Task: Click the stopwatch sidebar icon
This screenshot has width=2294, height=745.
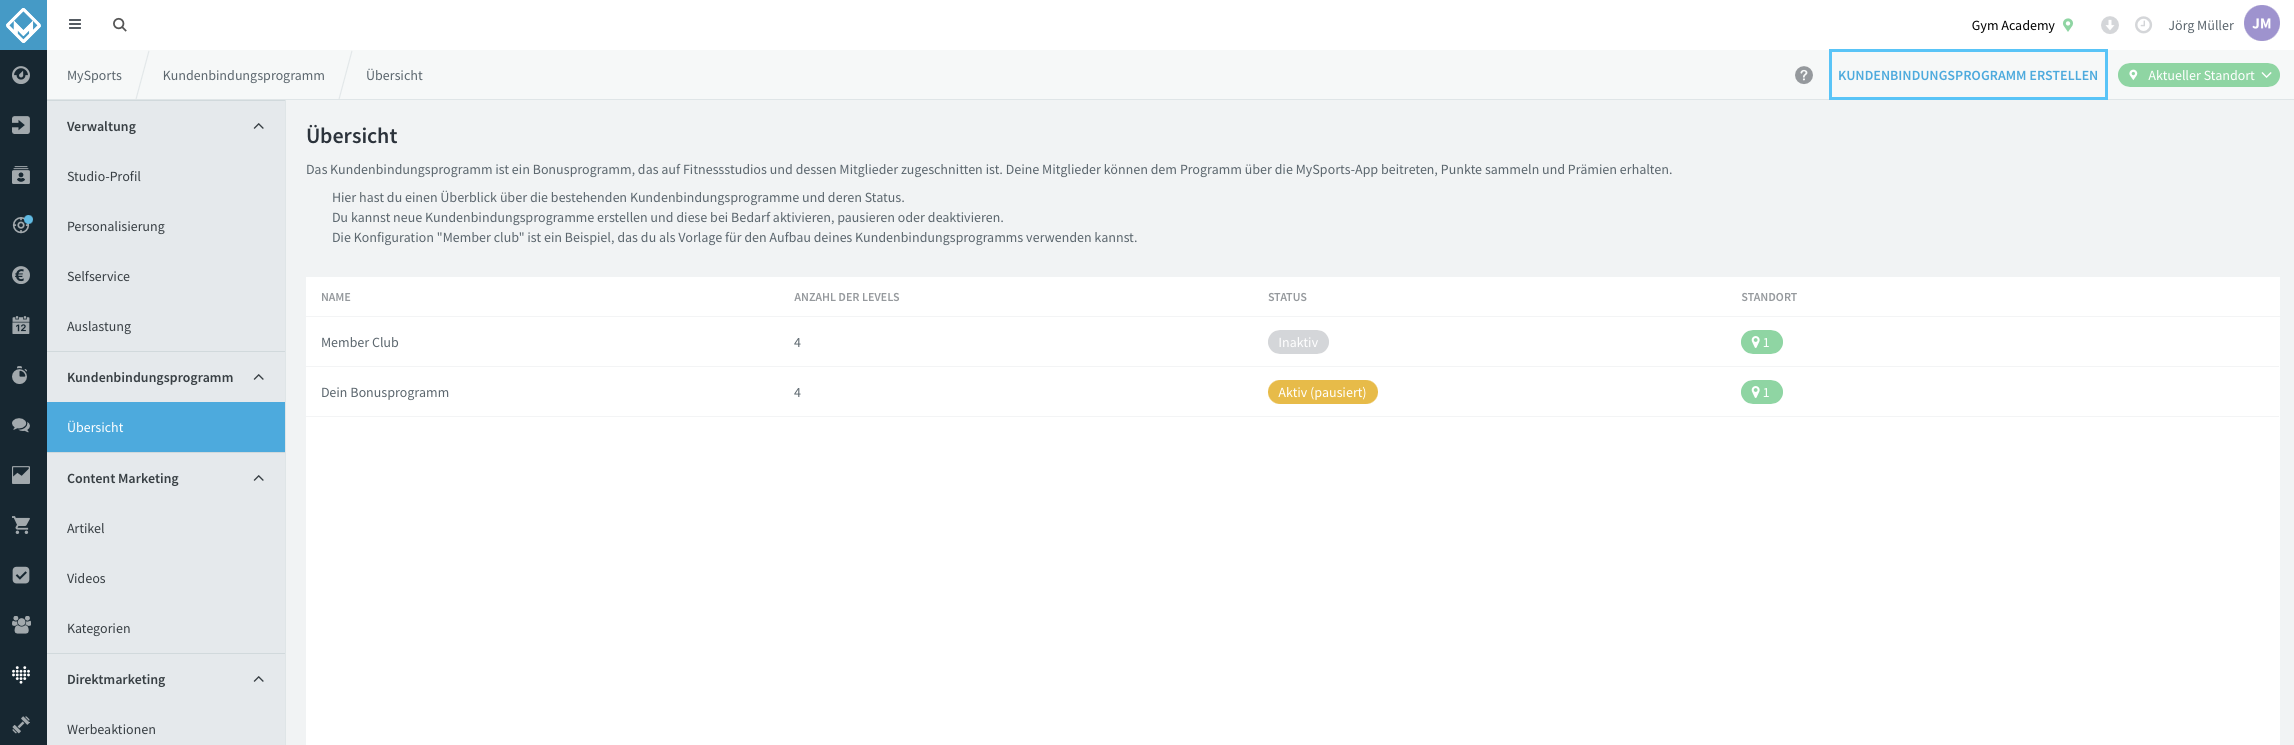Action: point(21,375)
